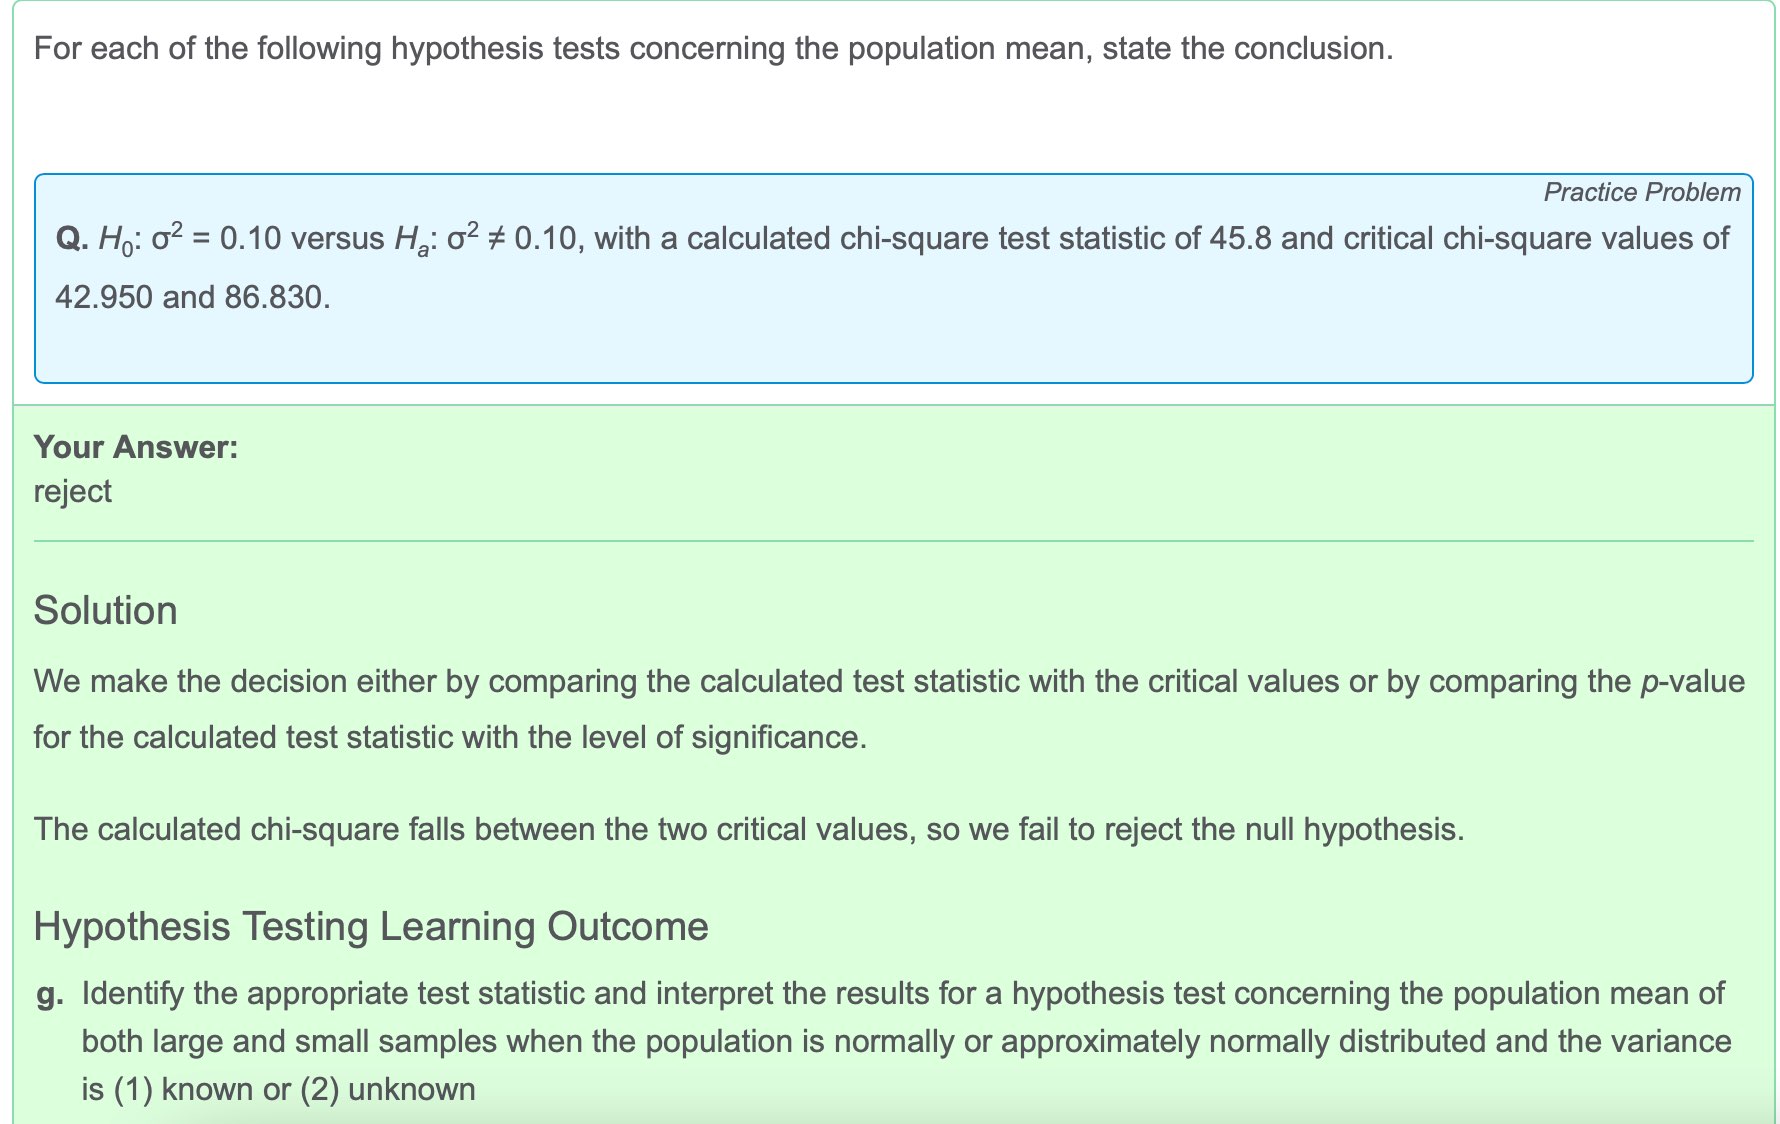1780x1124 pixels.
Task: Click the "Solution" heading
Action: (x=106, y=610)
